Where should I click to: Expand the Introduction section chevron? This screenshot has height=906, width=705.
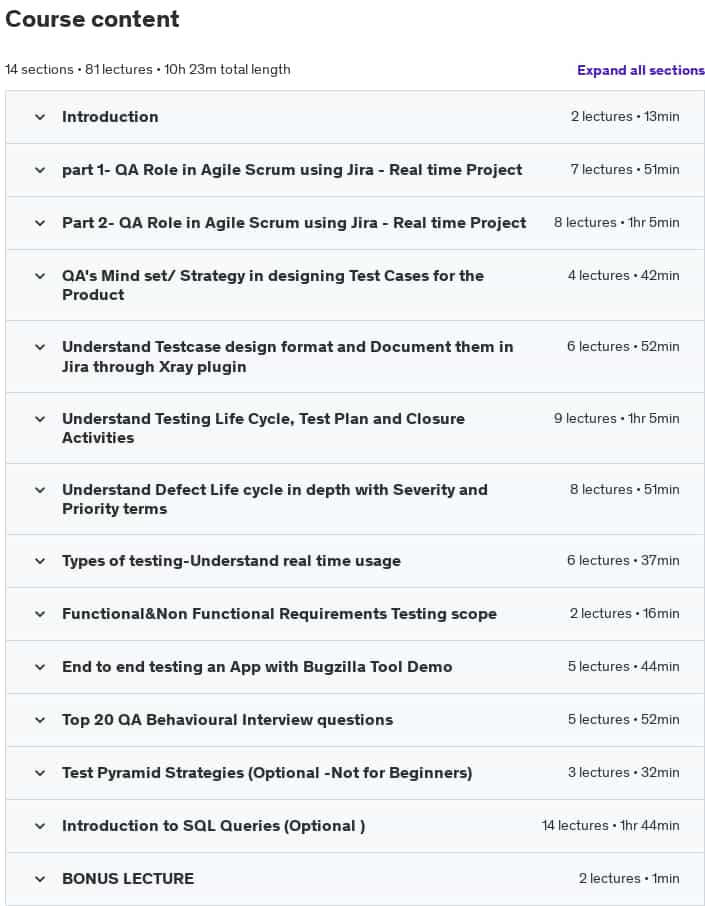click(x=40, y=117)
